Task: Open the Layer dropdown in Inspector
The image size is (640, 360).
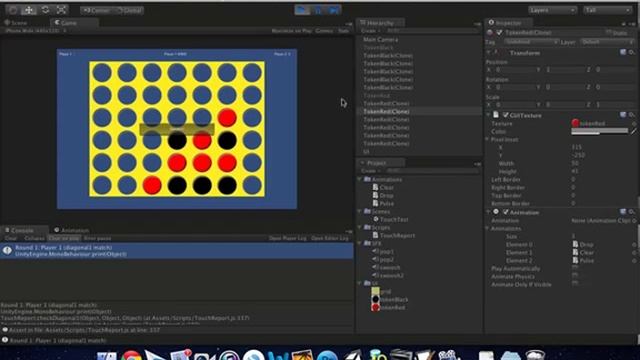Action: coord(607,42)
